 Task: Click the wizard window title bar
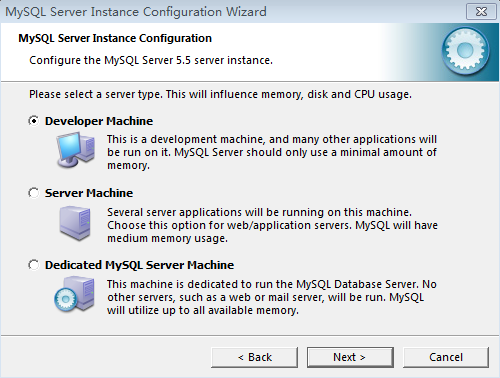pyautogui.click(x=233, y=12)
